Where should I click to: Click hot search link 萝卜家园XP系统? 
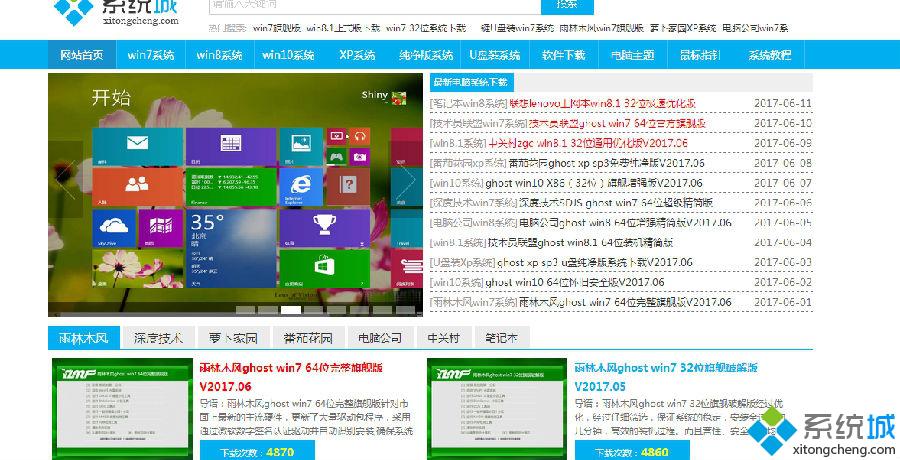pos(683,28)
